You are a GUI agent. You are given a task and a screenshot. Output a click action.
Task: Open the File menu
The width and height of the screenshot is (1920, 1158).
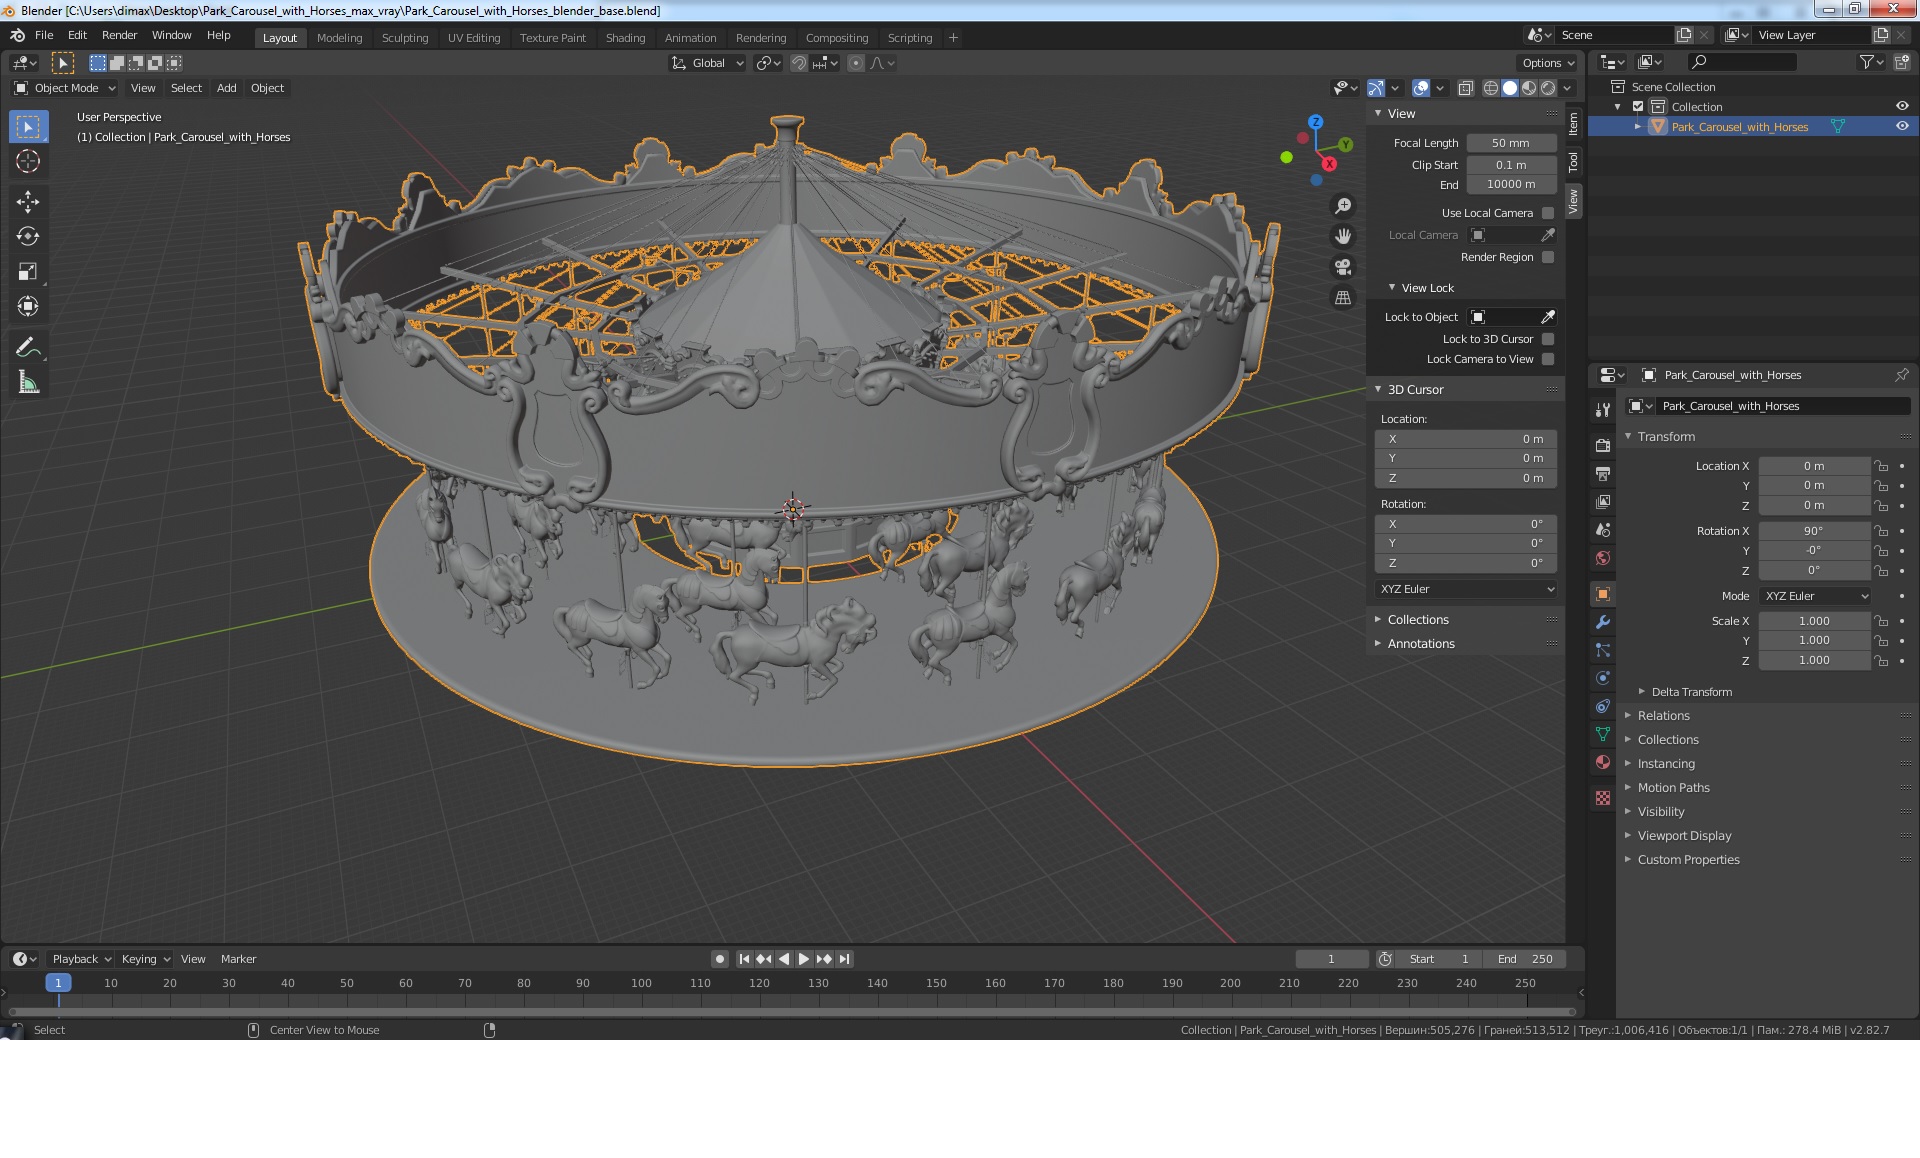[44, 35]
